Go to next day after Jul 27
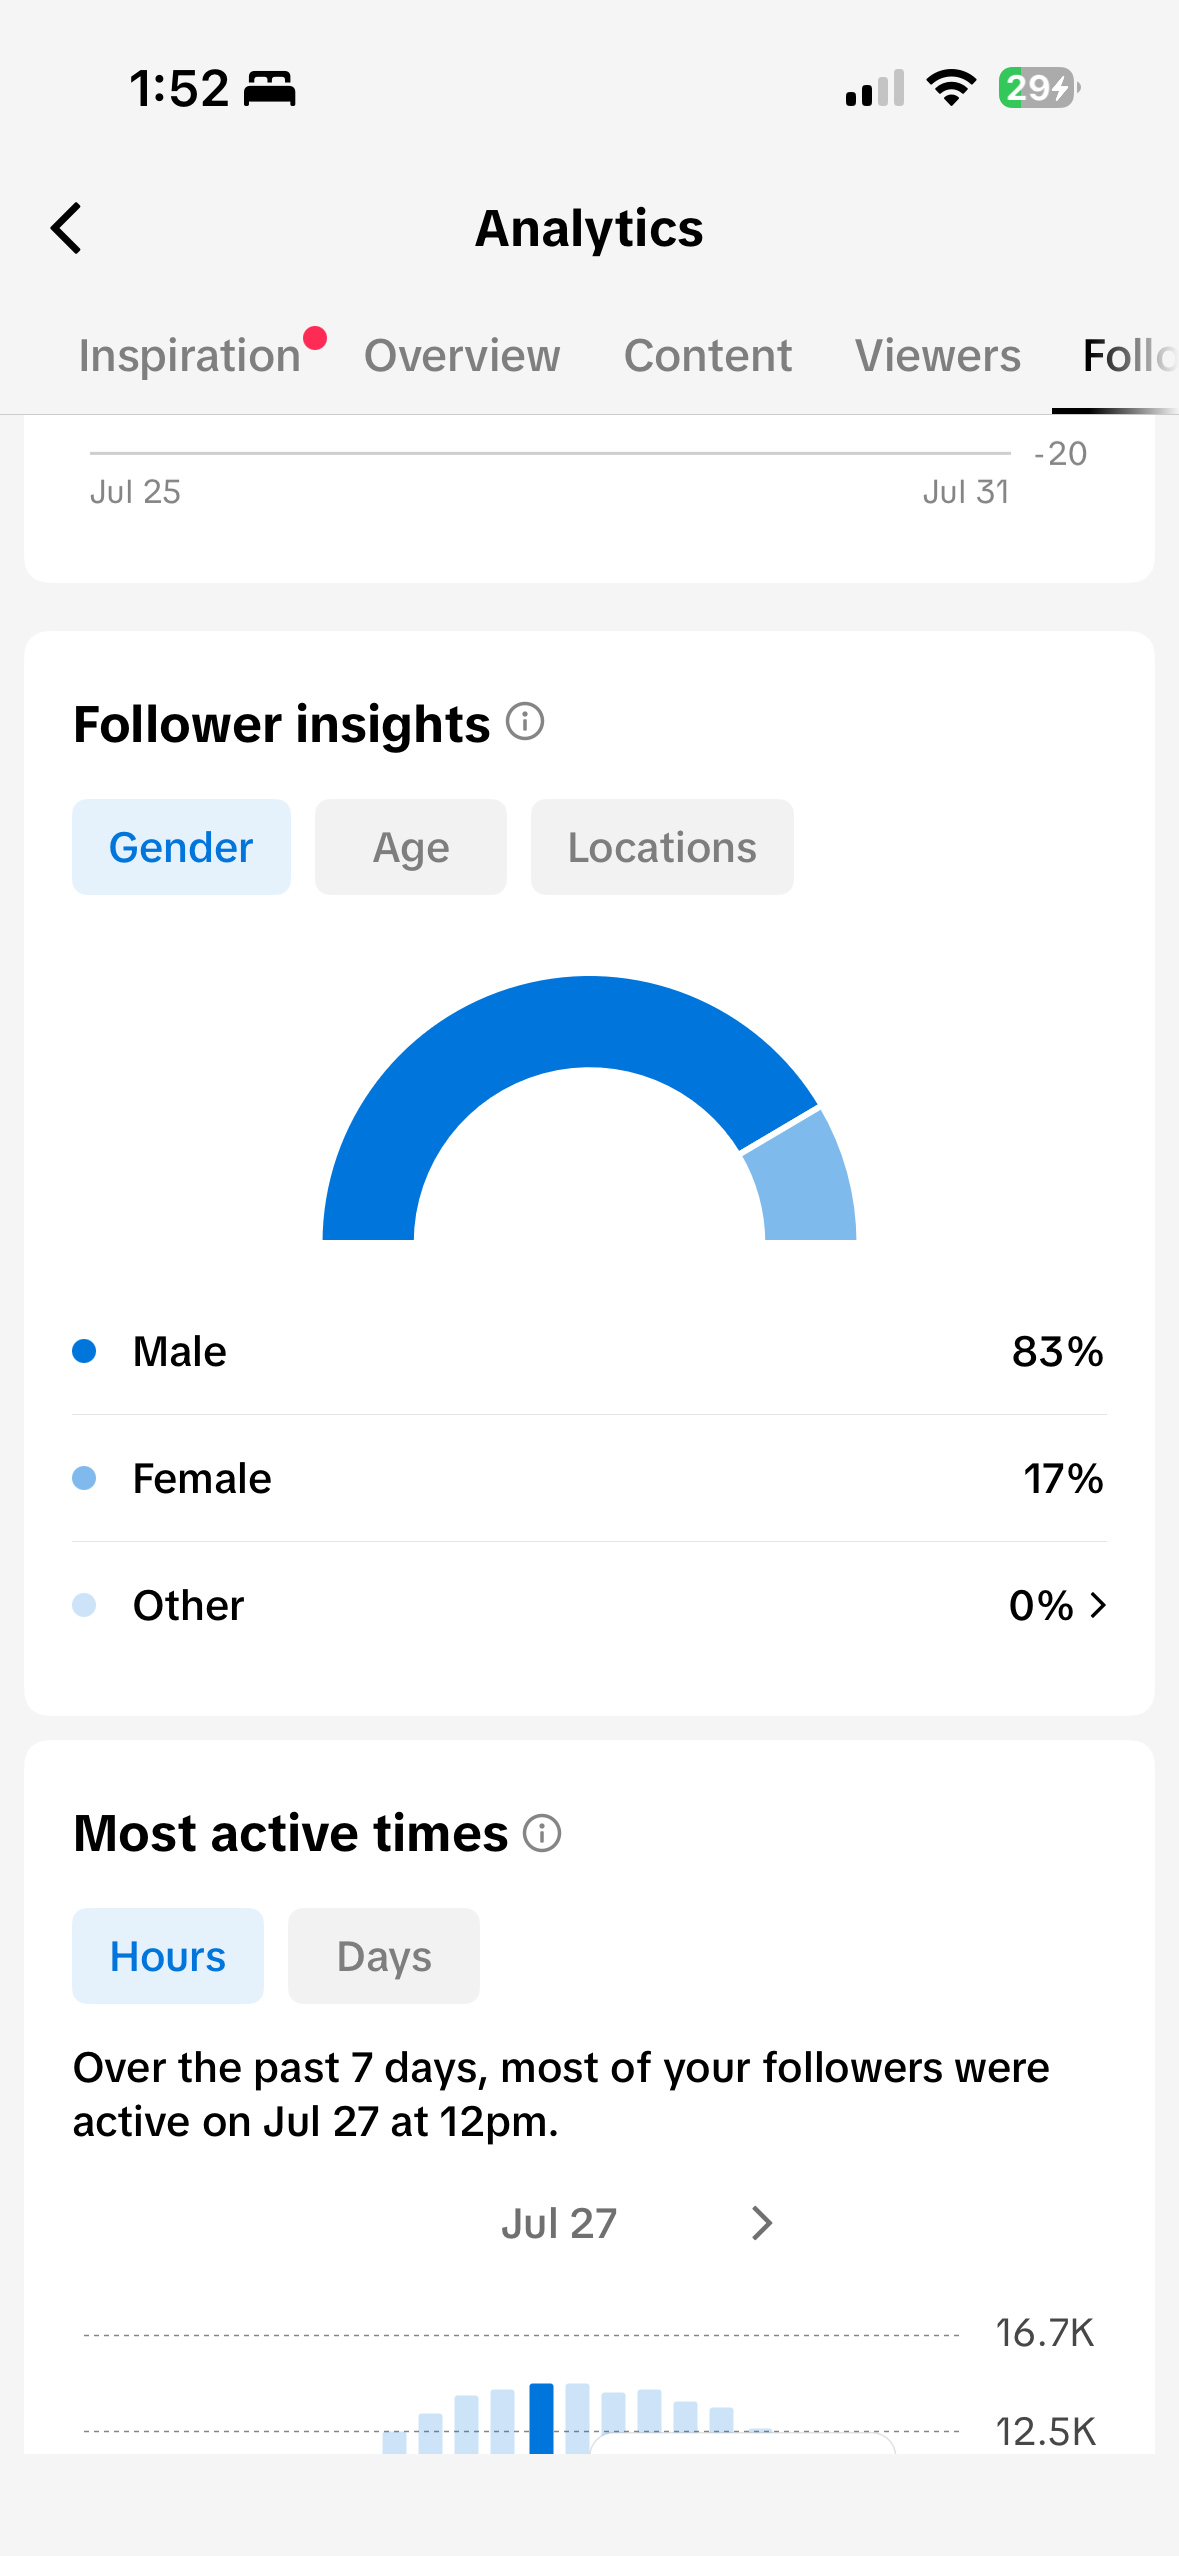The image size is (1179, 2556). (762, 2223)
